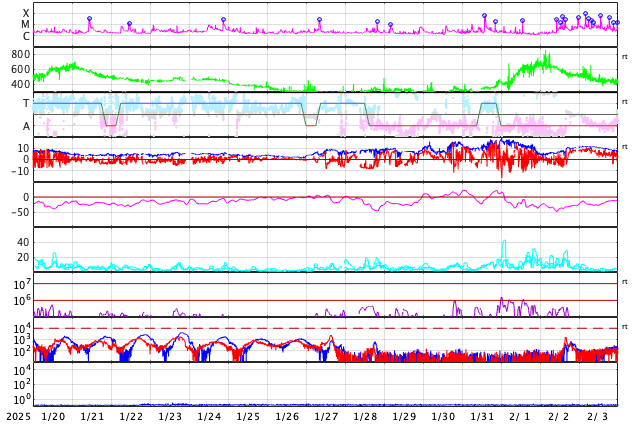
Task: Select the 400 axis label
Action: tap(20, 84)
